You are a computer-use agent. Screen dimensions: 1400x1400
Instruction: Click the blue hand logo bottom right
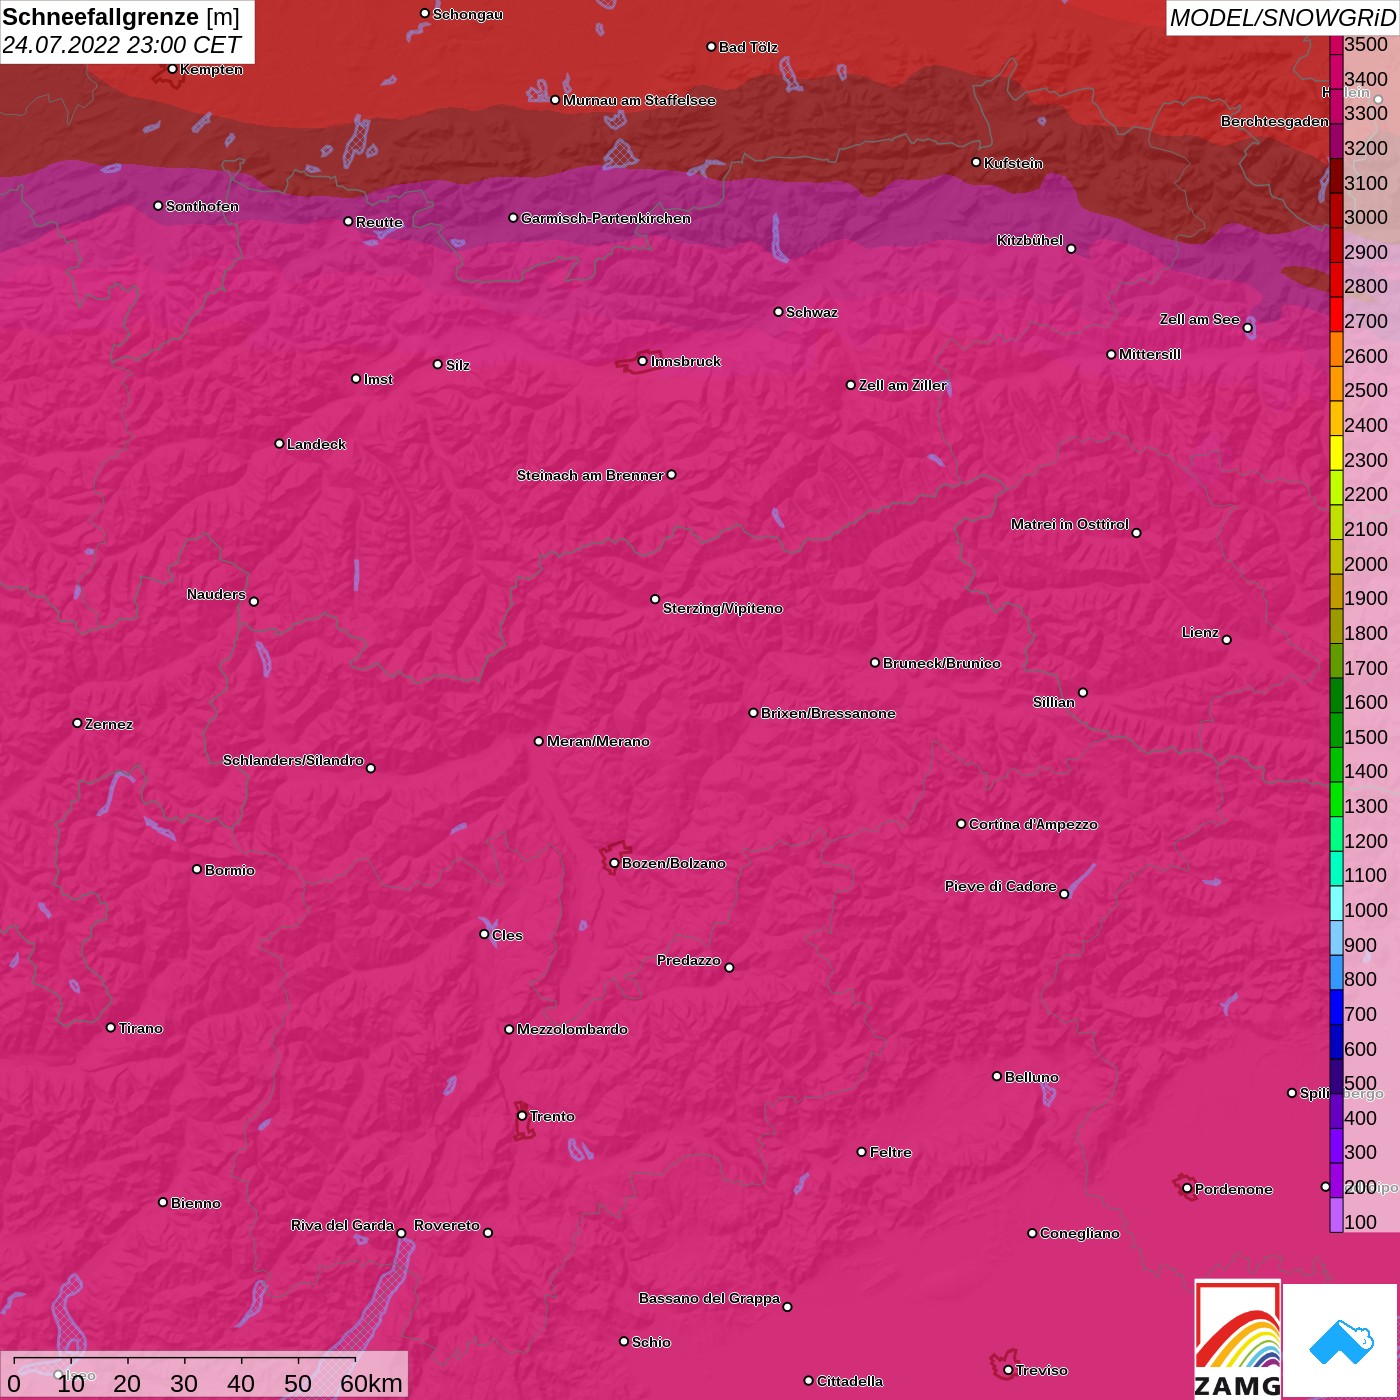pos(1341,1340)
